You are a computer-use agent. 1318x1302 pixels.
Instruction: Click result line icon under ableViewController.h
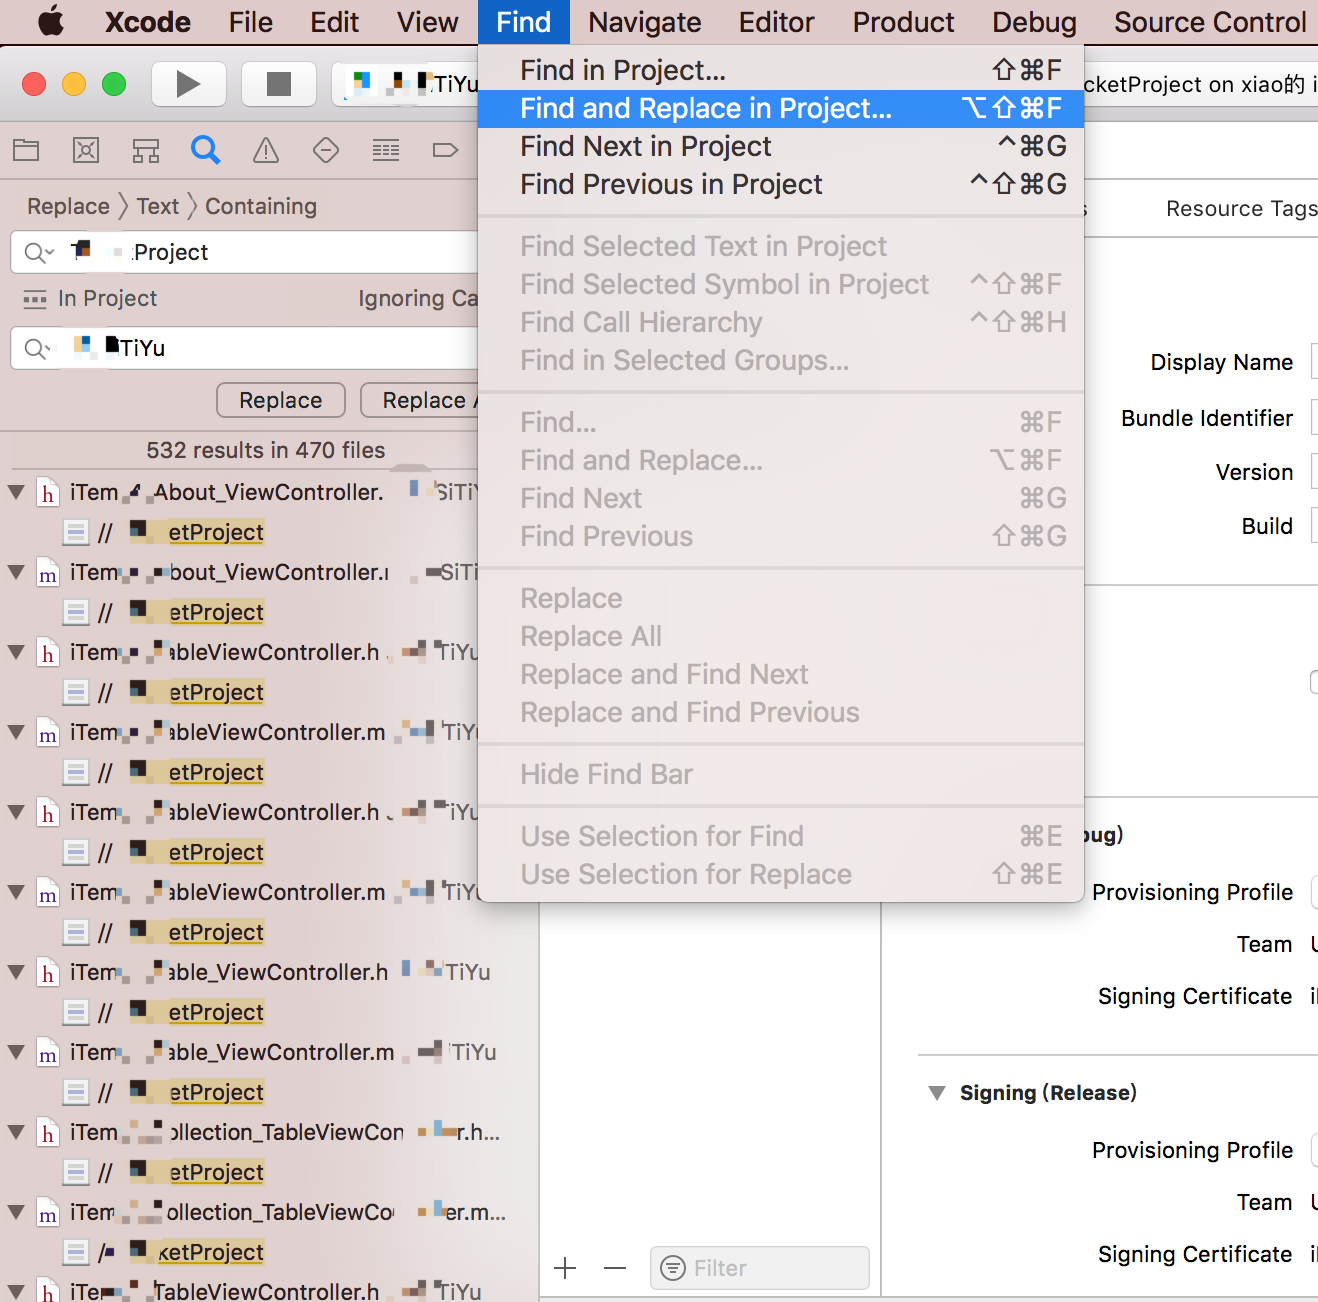coord(76,692)
